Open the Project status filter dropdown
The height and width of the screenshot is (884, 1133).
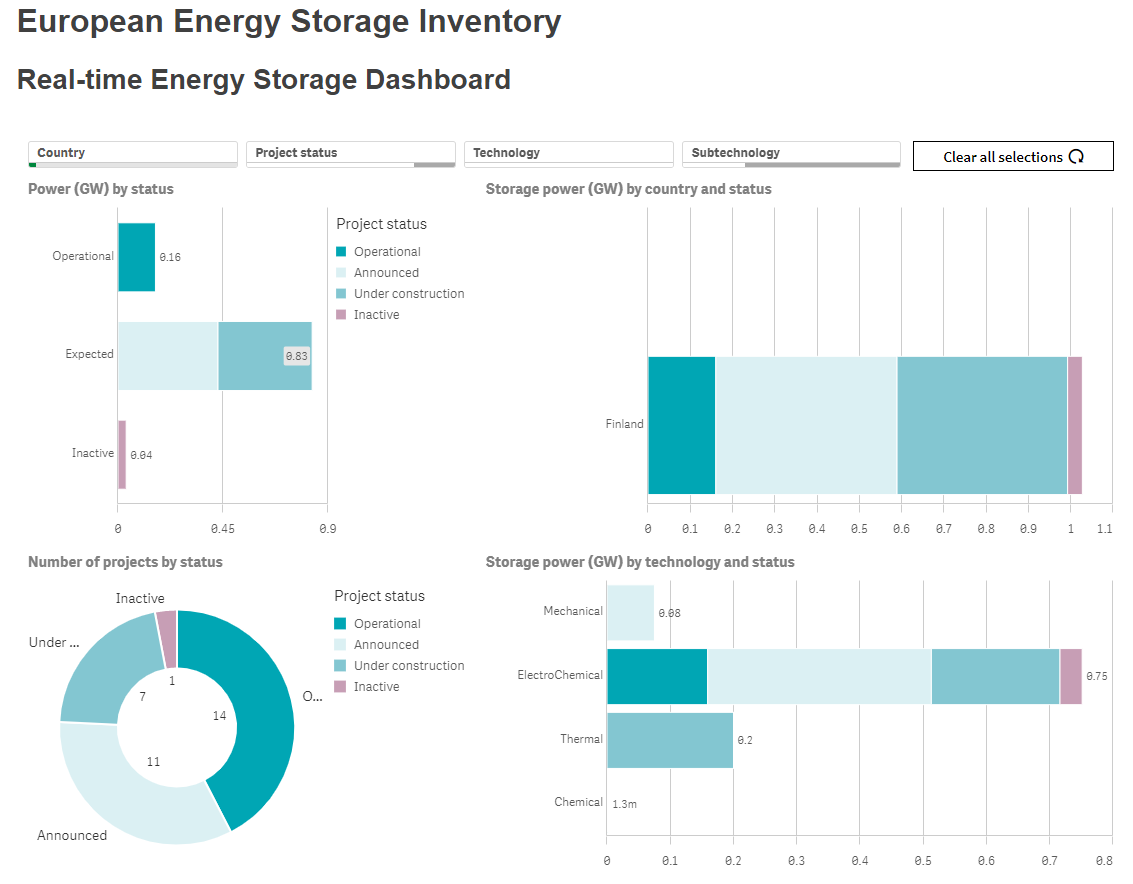(x=350, y=153)
